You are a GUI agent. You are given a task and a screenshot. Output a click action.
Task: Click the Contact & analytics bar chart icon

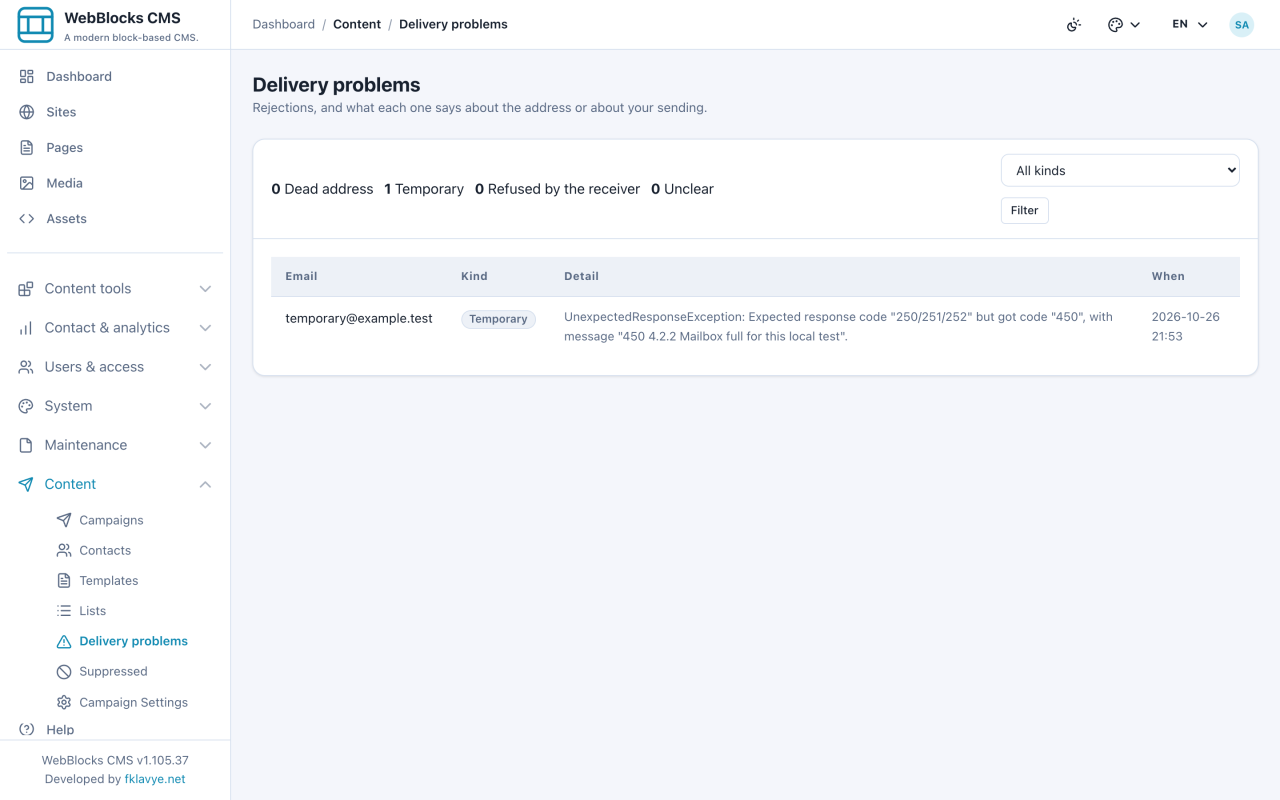[26, 327]
